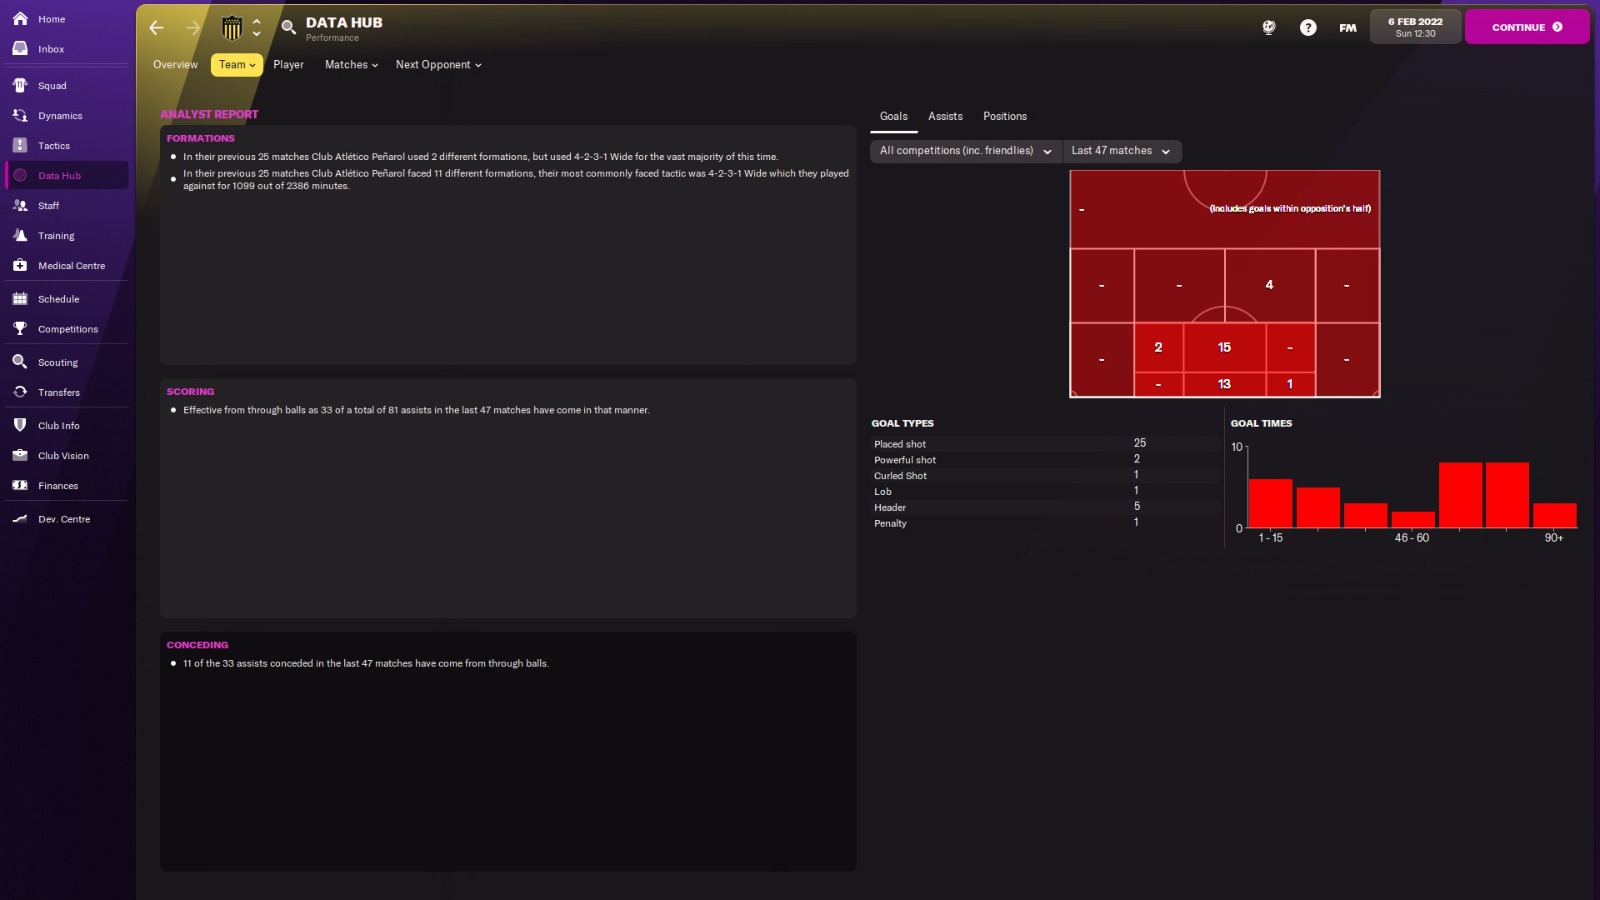Screen dimensions: 1600x900
Task: Open the Club Vision page
Action: (61, 455)
